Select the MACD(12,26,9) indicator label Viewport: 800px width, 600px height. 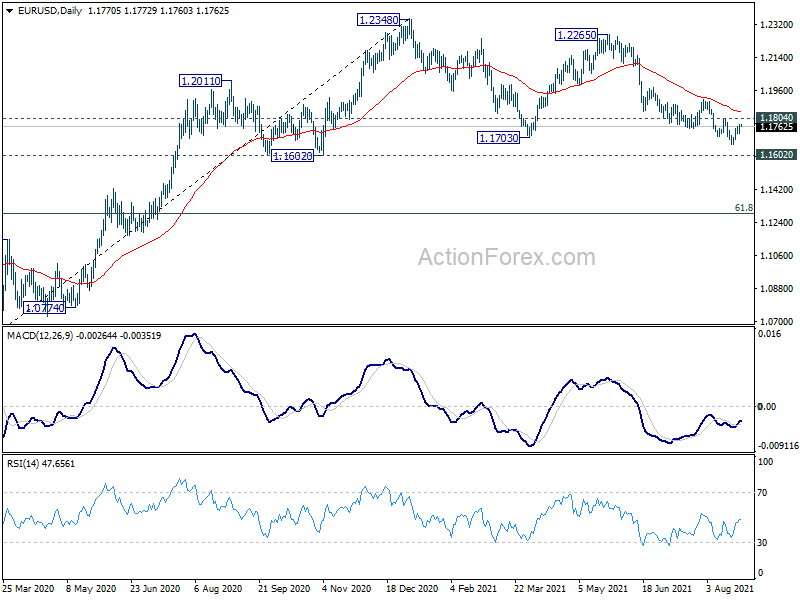41,336
